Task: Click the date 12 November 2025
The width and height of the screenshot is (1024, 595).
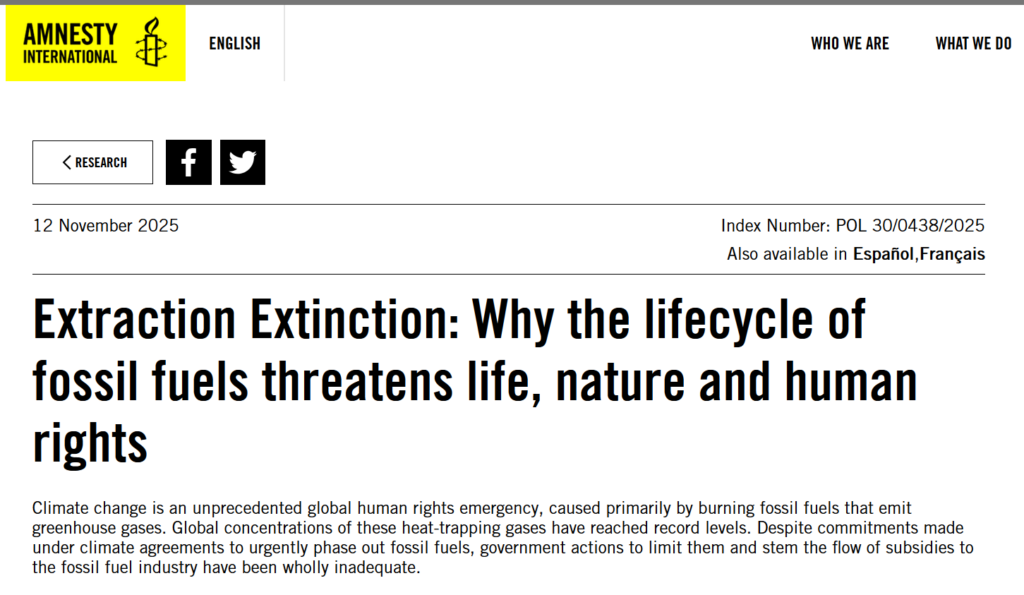Action: pos(106,225)
